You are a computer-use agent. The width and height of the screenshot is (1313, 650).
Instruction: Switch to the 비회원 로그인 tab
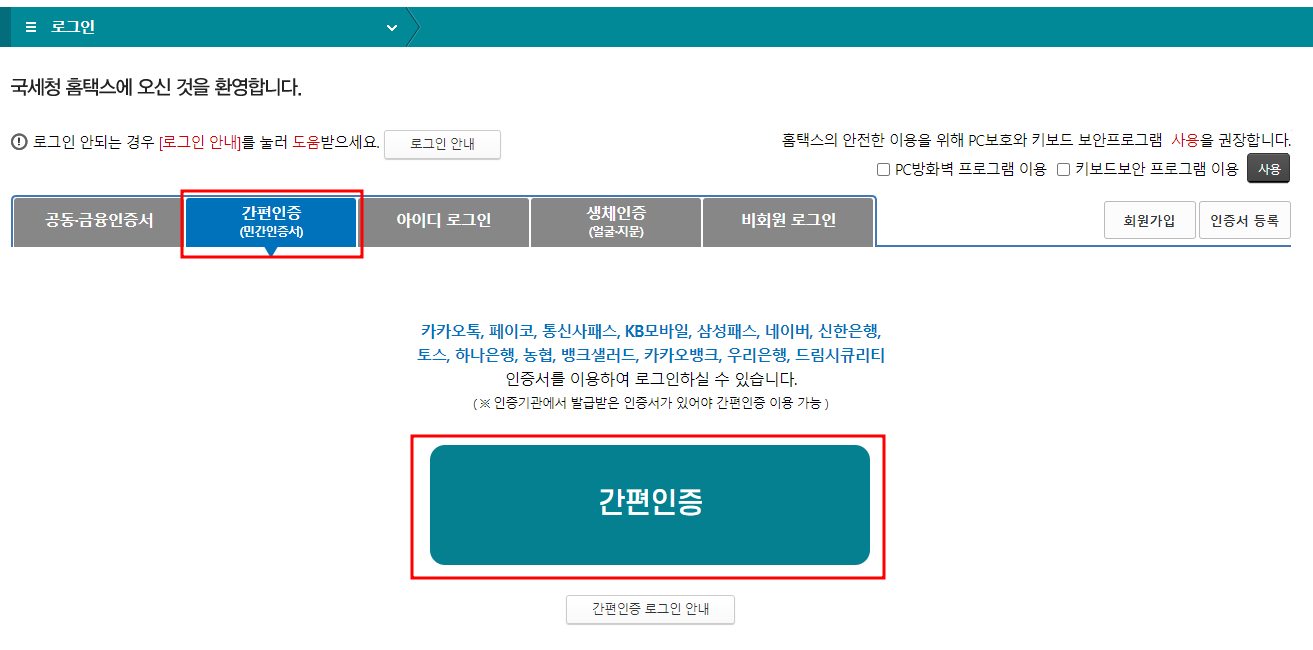coord(789,221)
